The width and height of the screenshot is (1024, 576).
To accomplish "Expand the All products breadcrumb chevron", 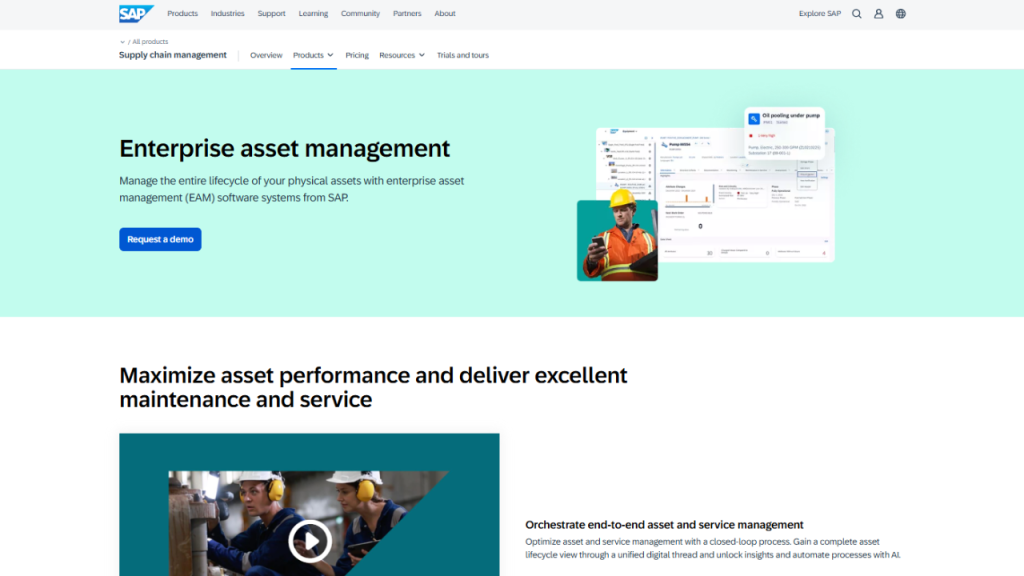I will [123, 42].
